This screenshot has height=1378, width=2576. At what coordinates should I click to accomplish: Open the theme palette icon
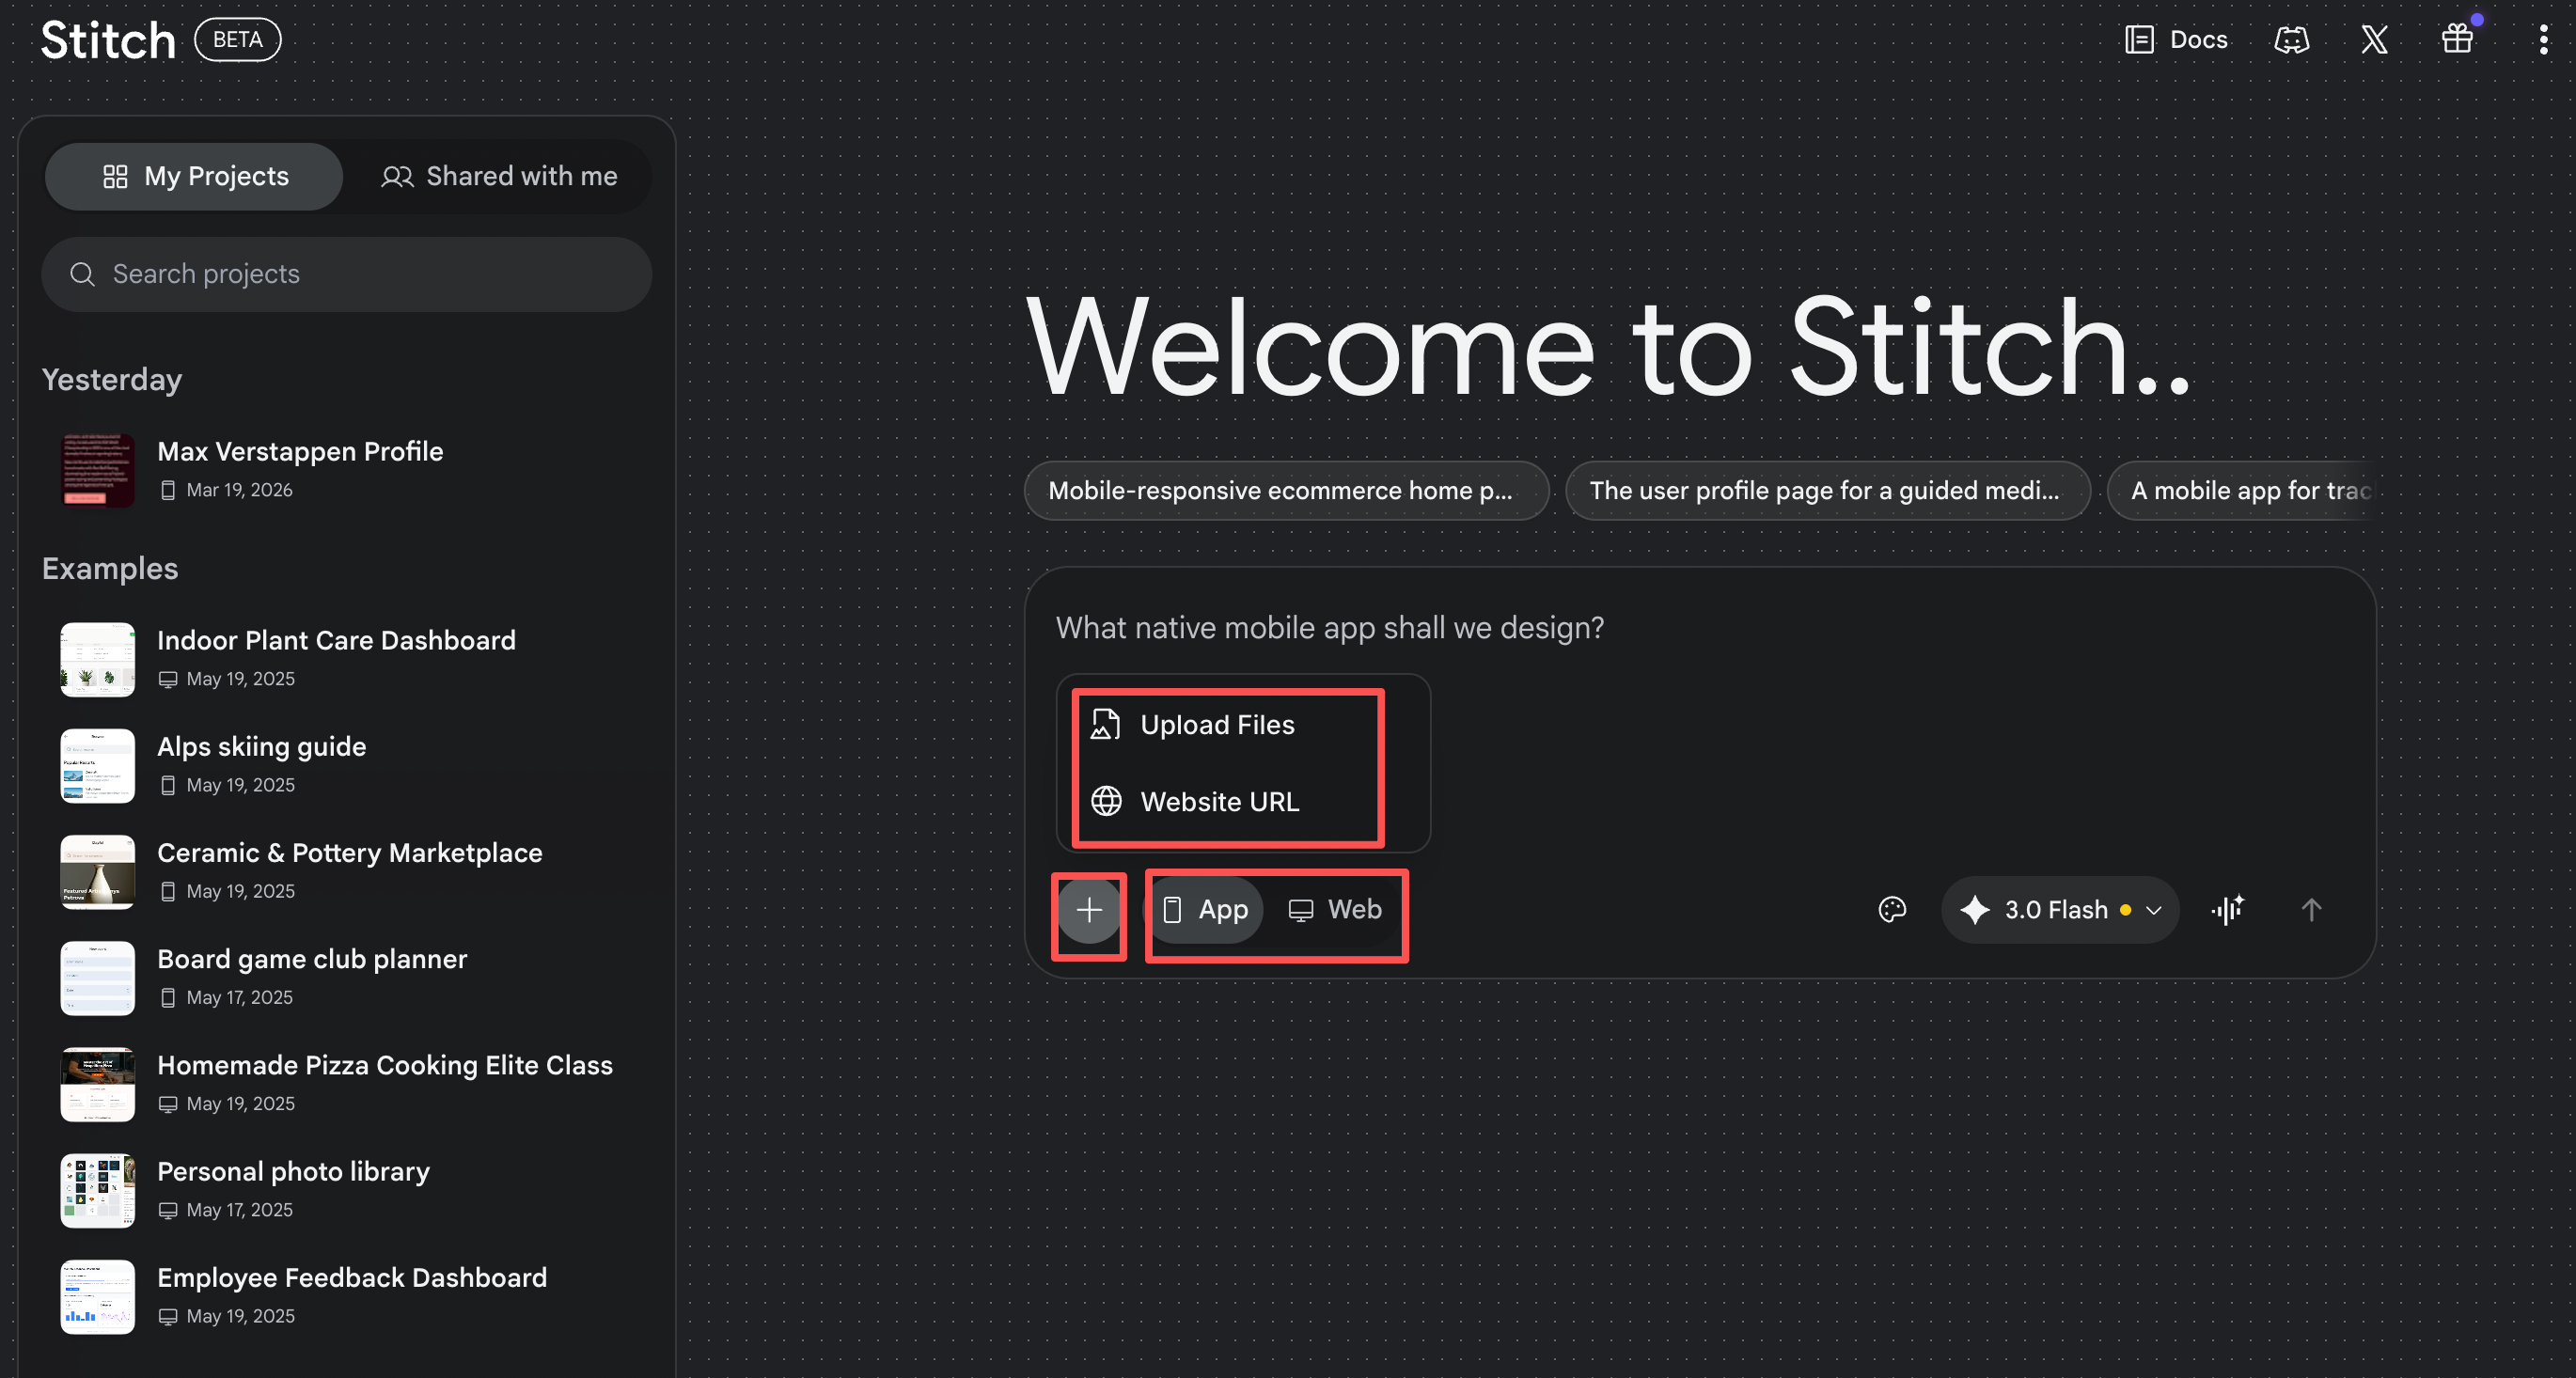(x=1892, y=910)
